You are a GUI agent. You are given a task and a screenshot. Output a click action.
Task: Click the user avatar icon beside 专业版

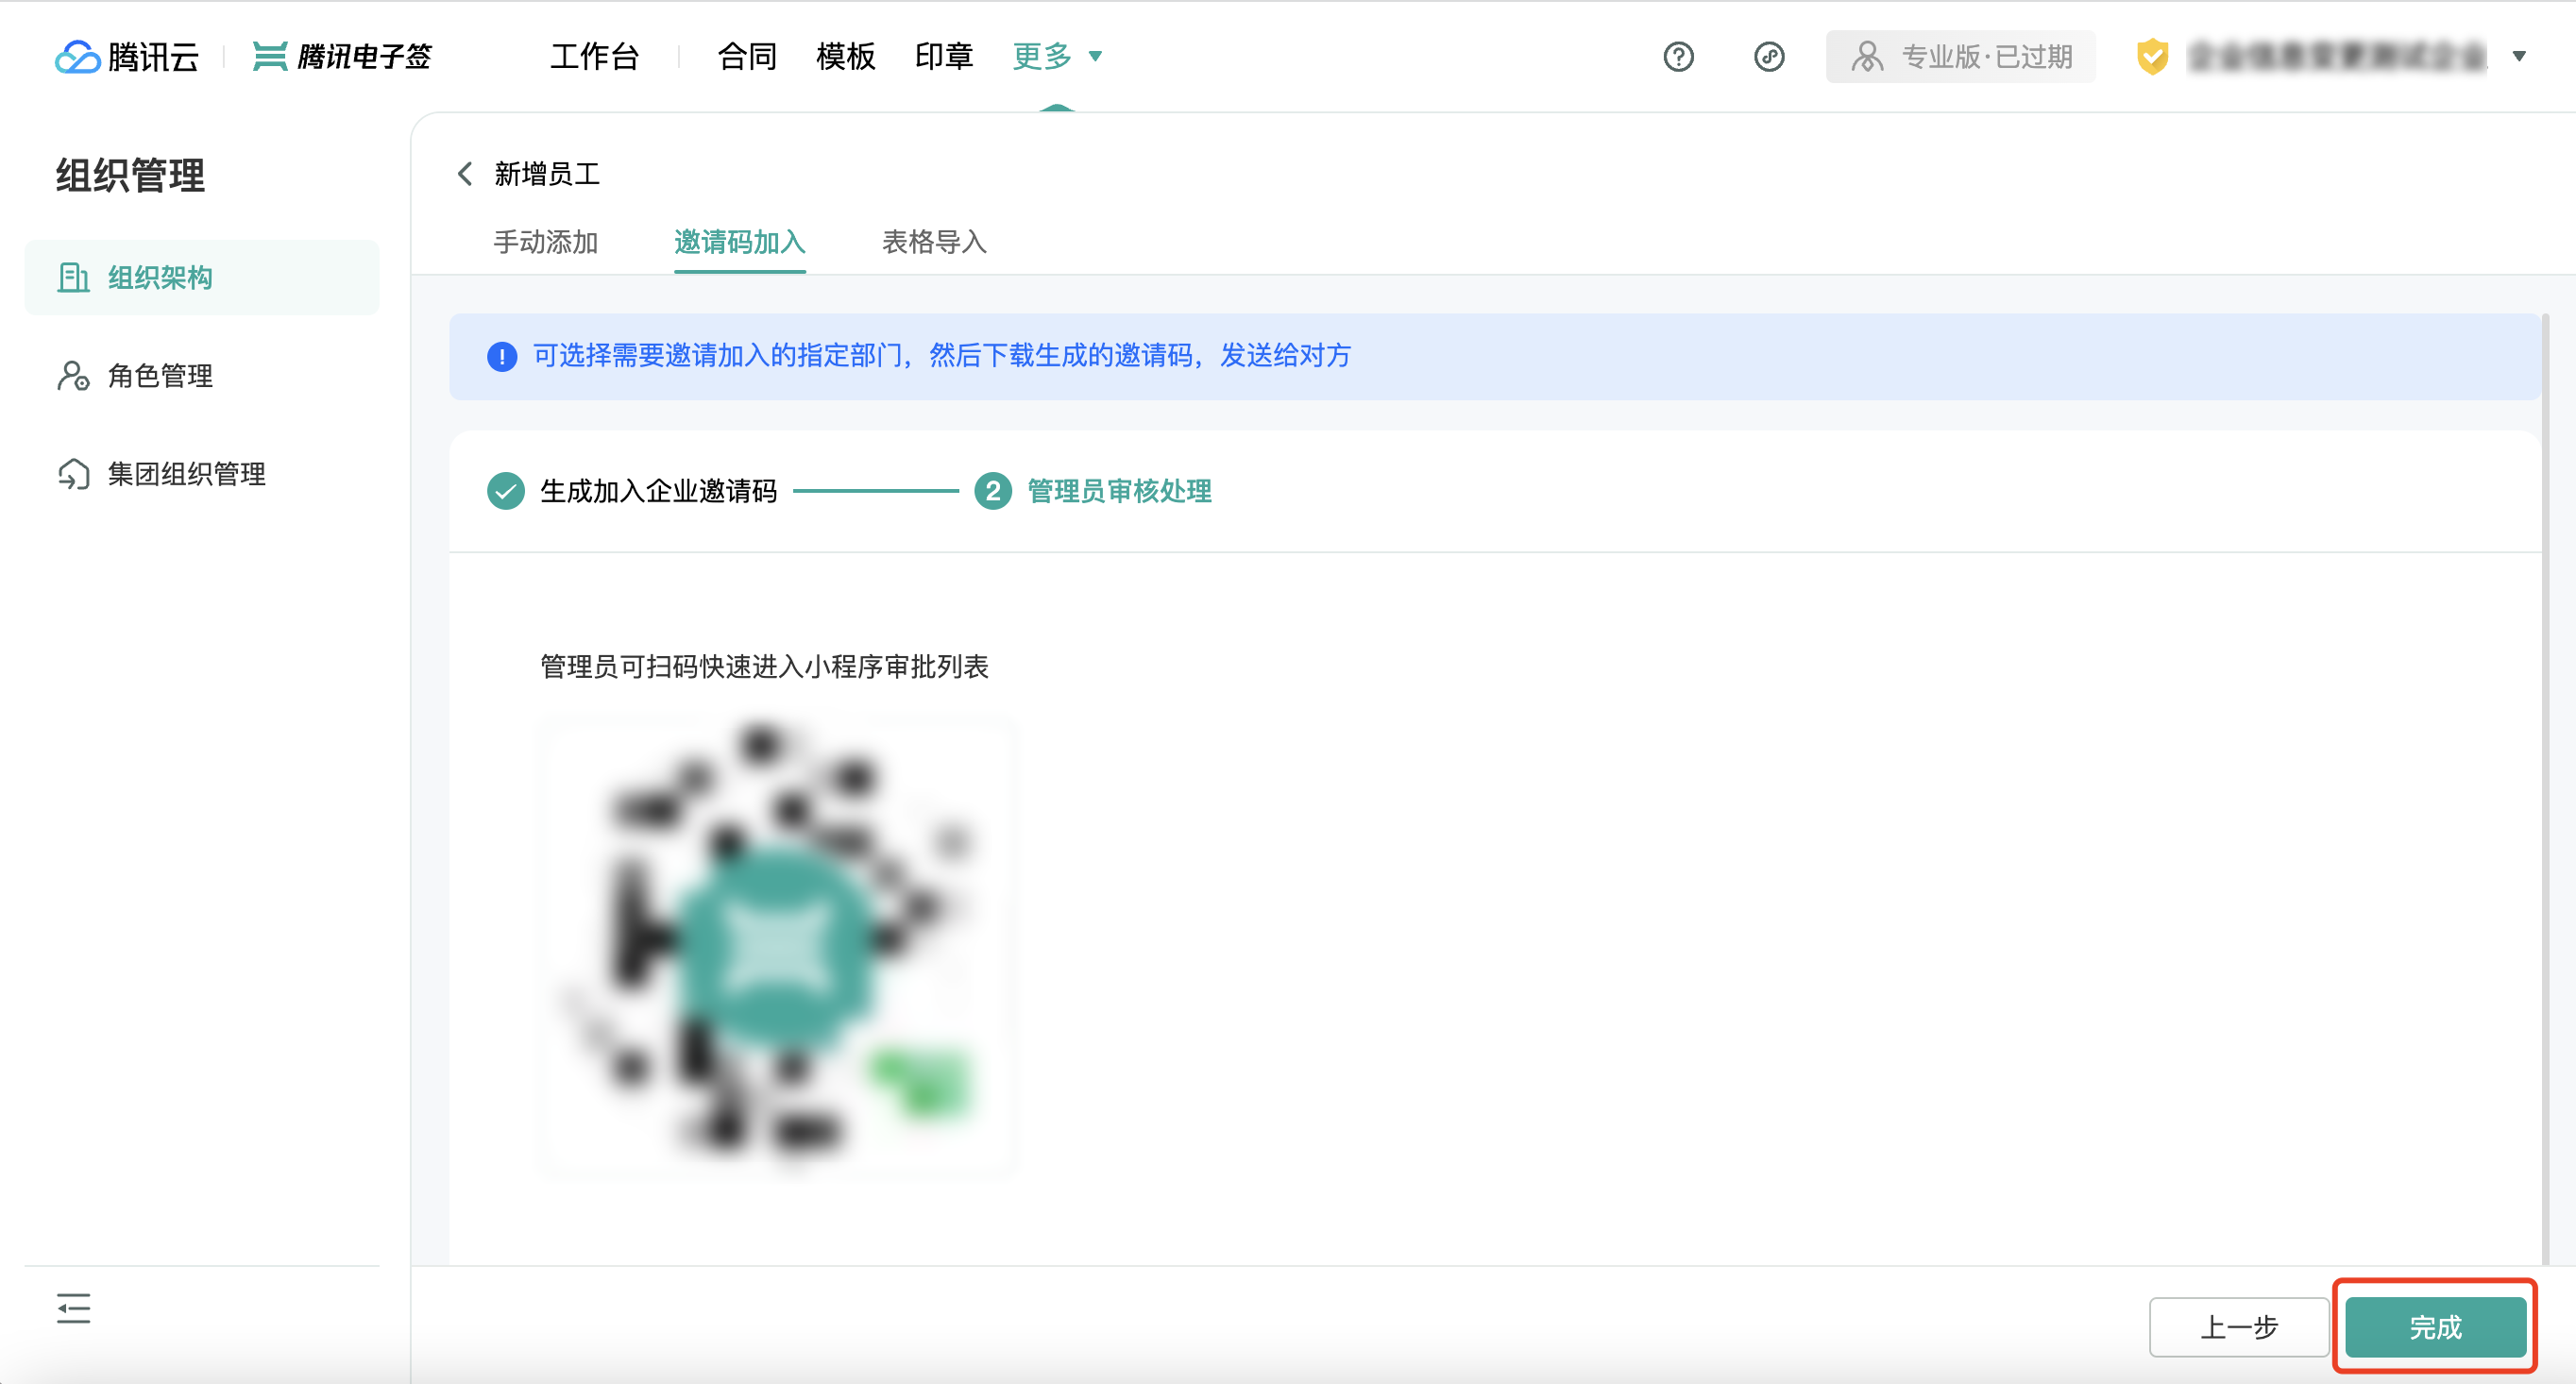click(1866, 57)
